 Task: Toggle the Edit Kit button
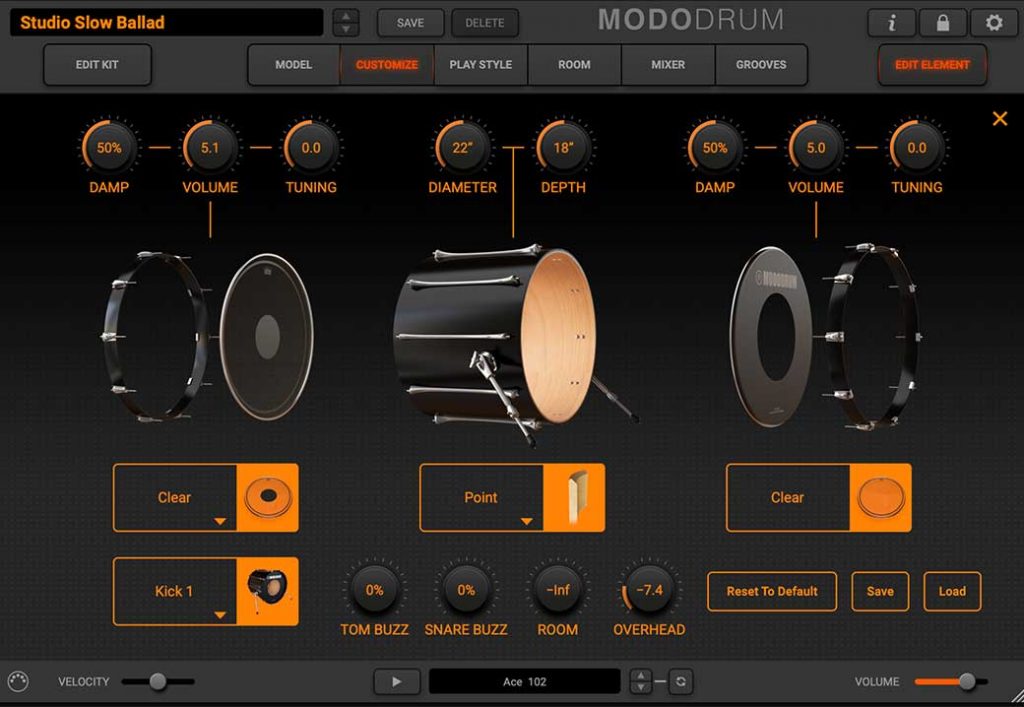pos(97,65)
